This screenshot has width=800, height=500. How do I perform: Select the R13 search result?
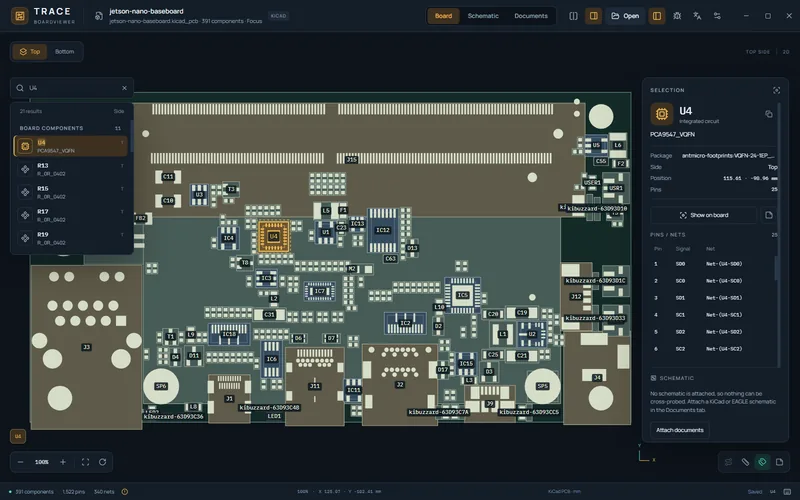pos(71,169)
